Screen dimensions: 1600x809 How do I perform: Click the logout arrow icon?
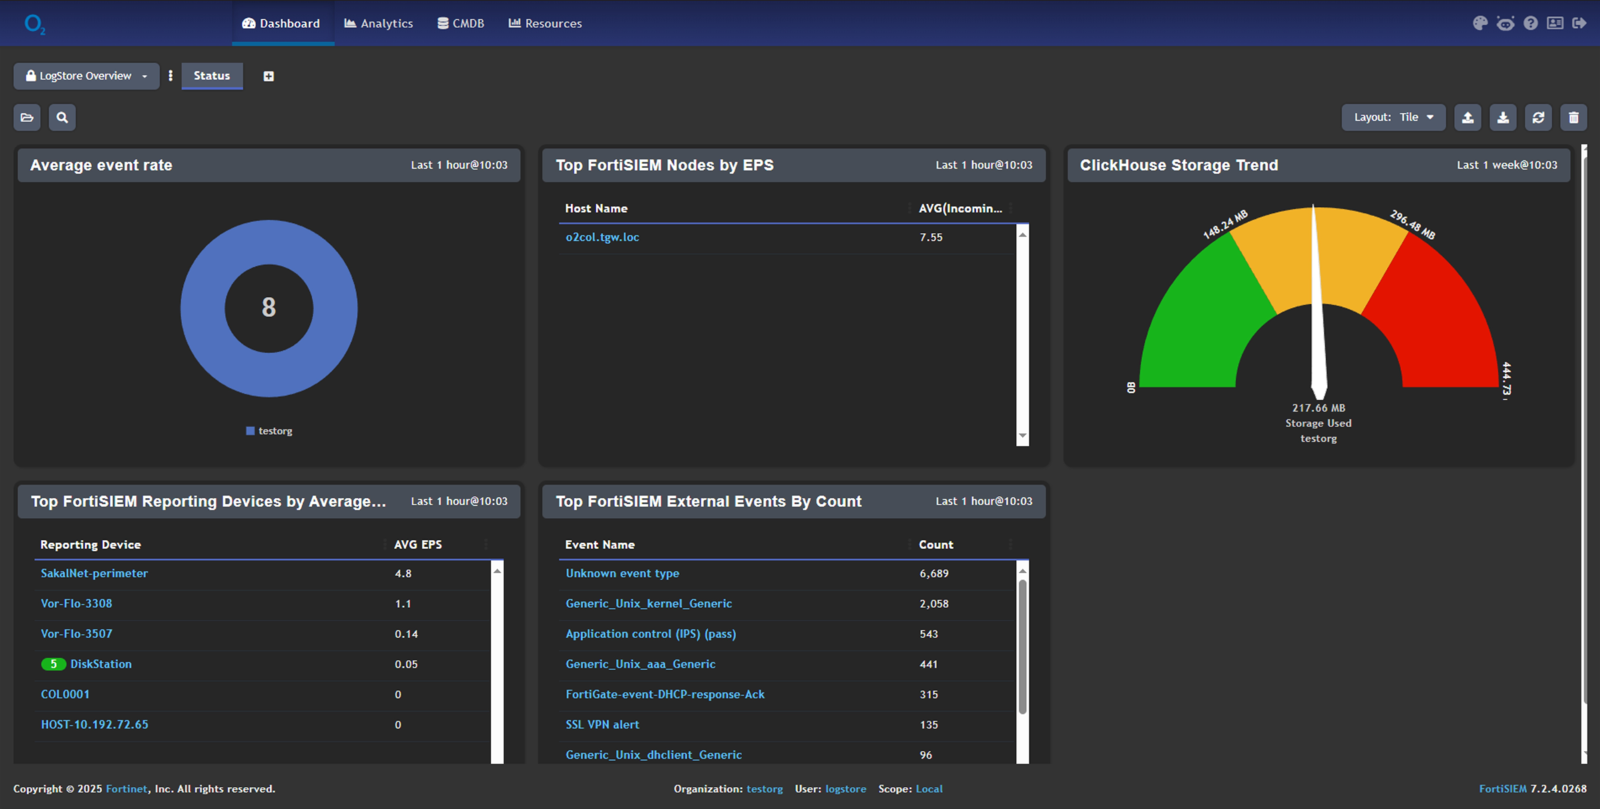(1579, 23)
